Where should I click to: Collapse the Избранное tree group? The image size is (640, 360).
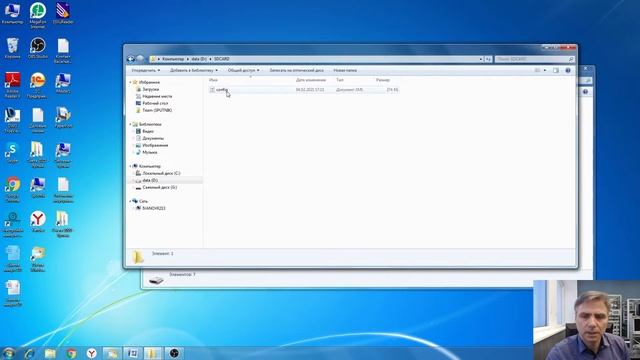click(x=130, y=82)
